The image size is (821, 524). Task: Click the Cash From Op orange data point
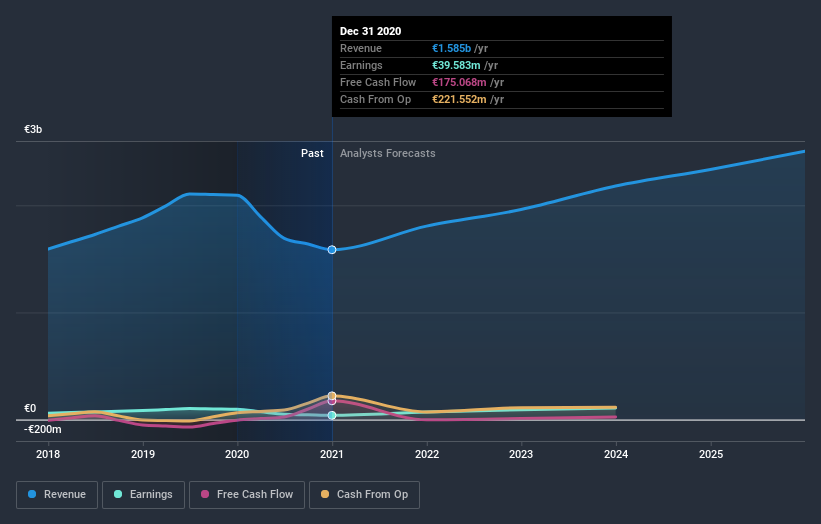pyautogui.click(x=332, y=396)
